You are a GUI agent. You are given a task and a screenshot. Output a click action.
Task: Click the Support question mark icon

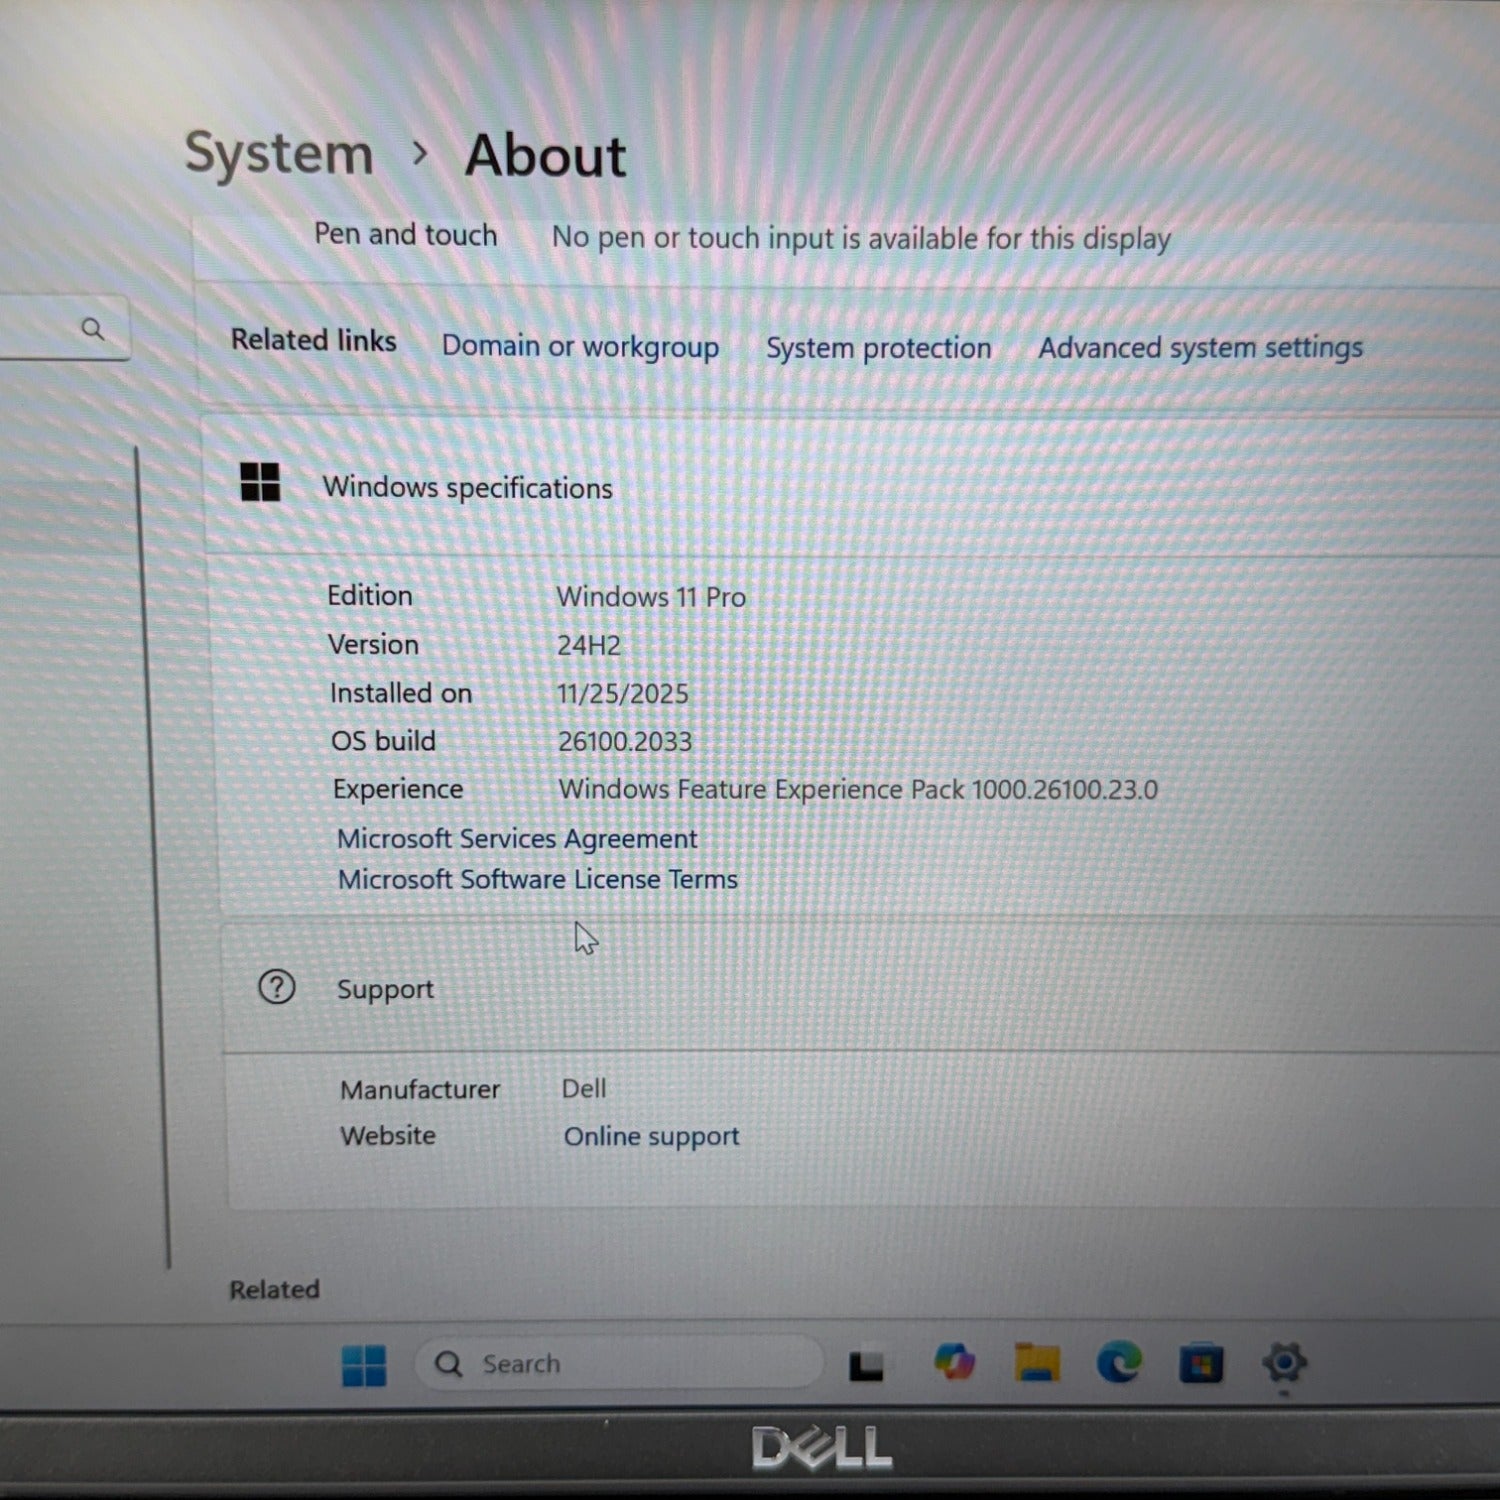pos(276,988)
